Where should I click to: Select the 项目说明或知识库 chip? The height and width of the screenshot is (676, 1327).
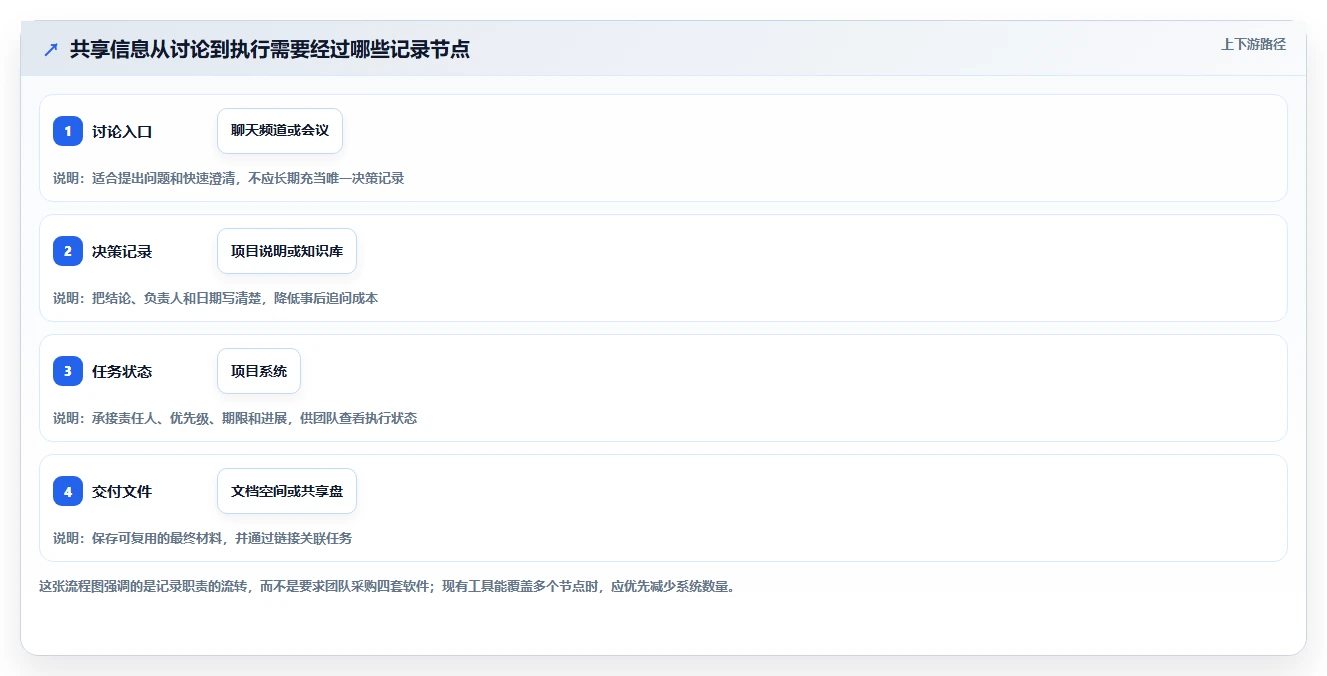click(x=287, y=251)
